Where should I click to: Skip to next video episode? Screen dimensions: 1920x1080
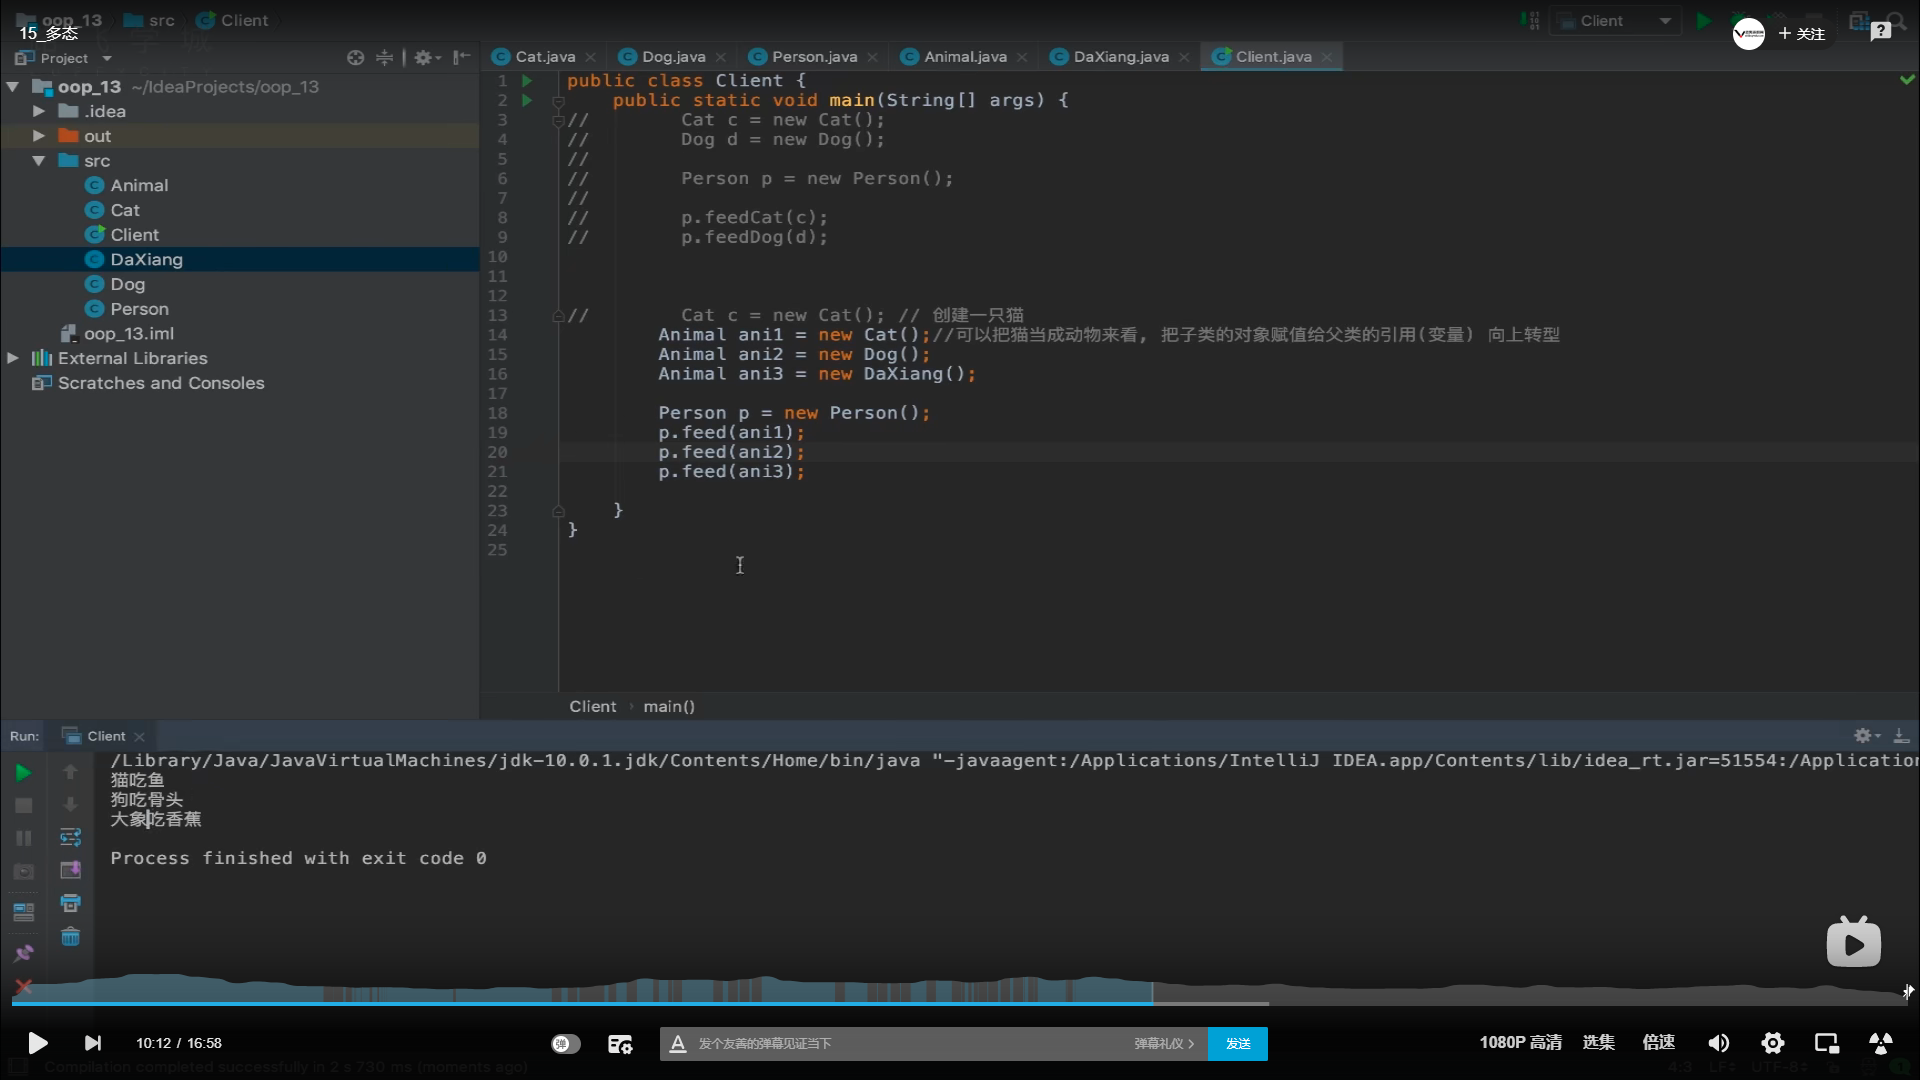tap(92, 1043)
